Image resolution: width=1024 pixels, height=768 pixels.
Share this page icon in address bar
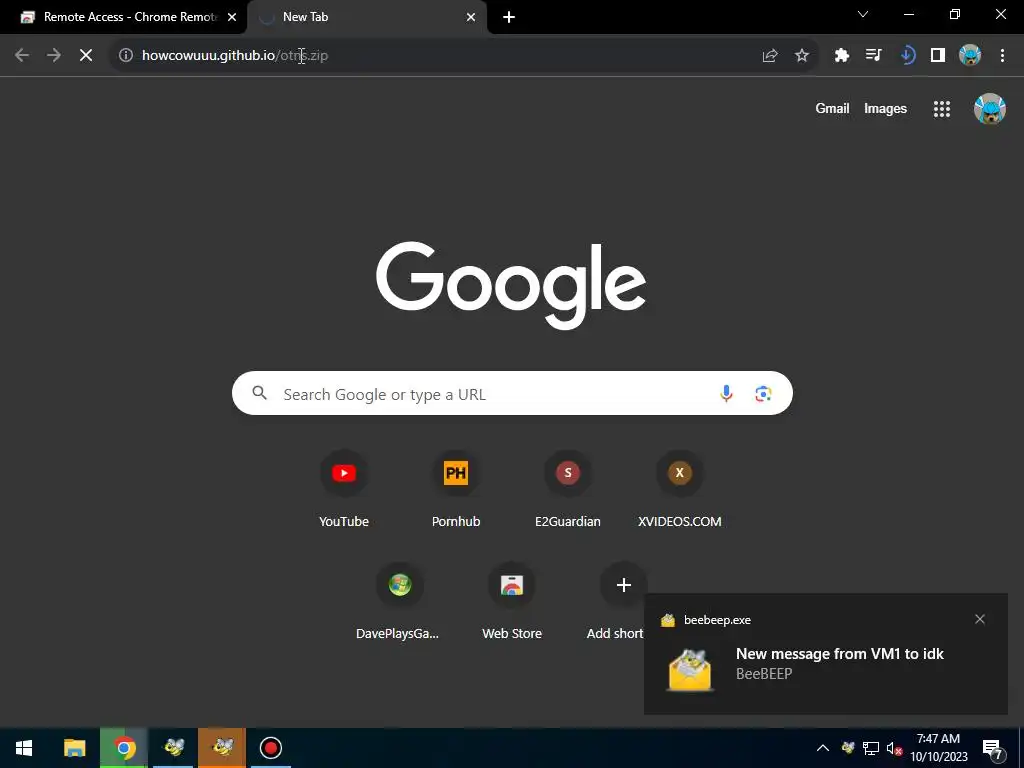770,56
